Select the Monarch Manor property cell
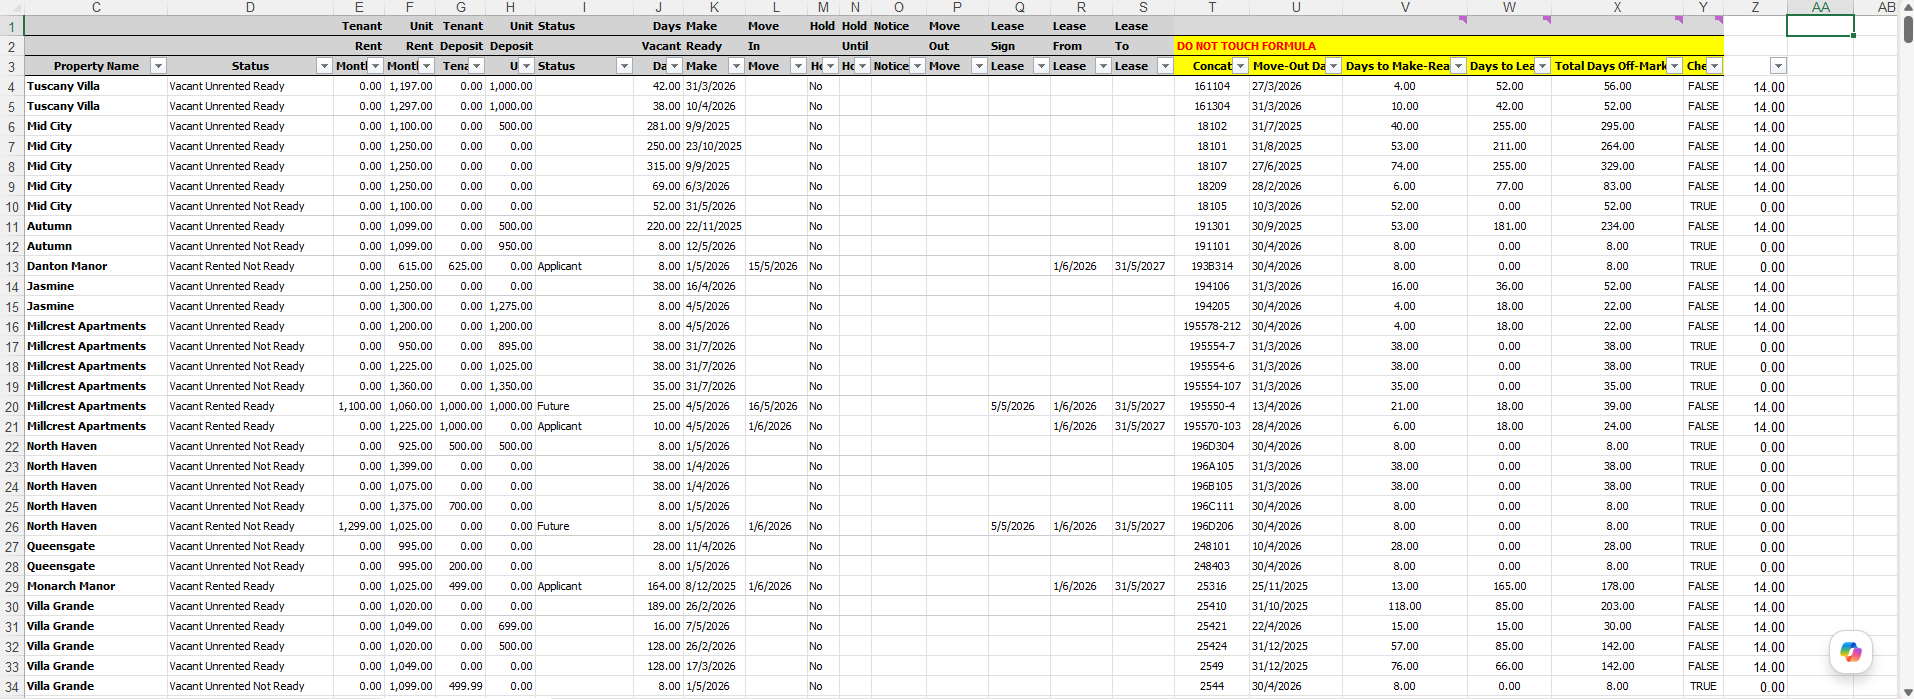 96,586
